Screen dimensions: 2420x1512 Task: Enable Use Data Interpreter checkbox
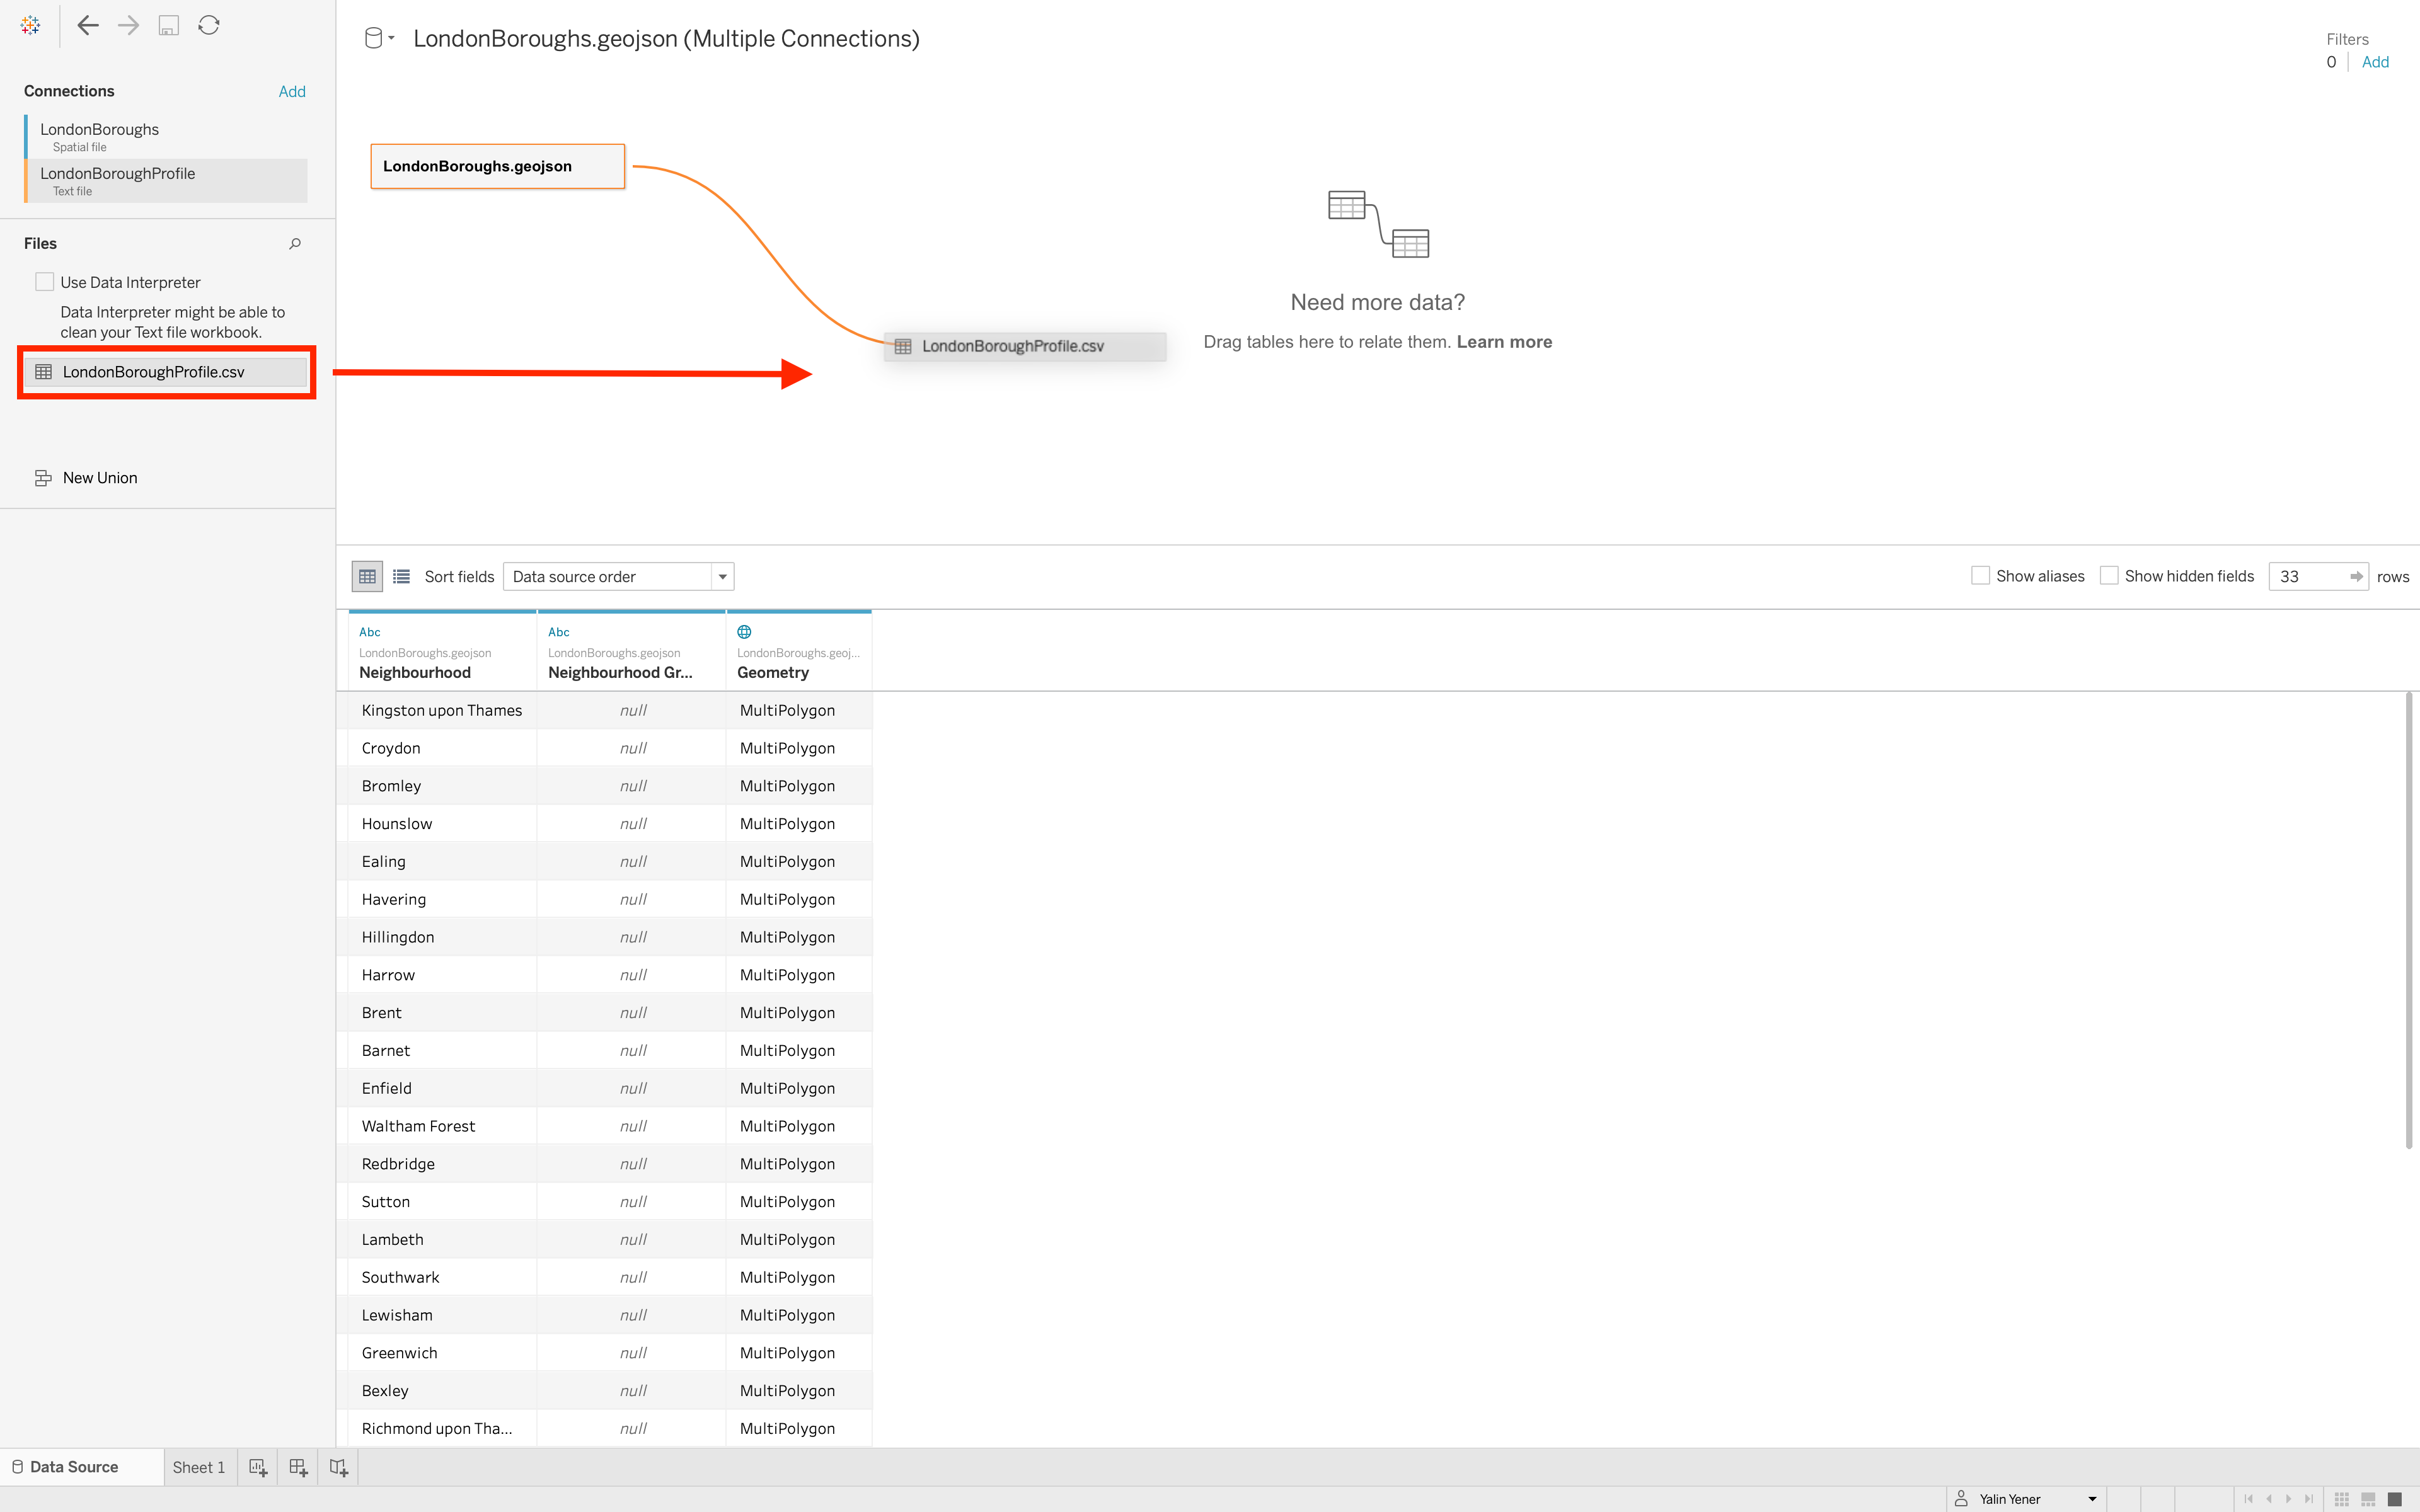(45, 282)
